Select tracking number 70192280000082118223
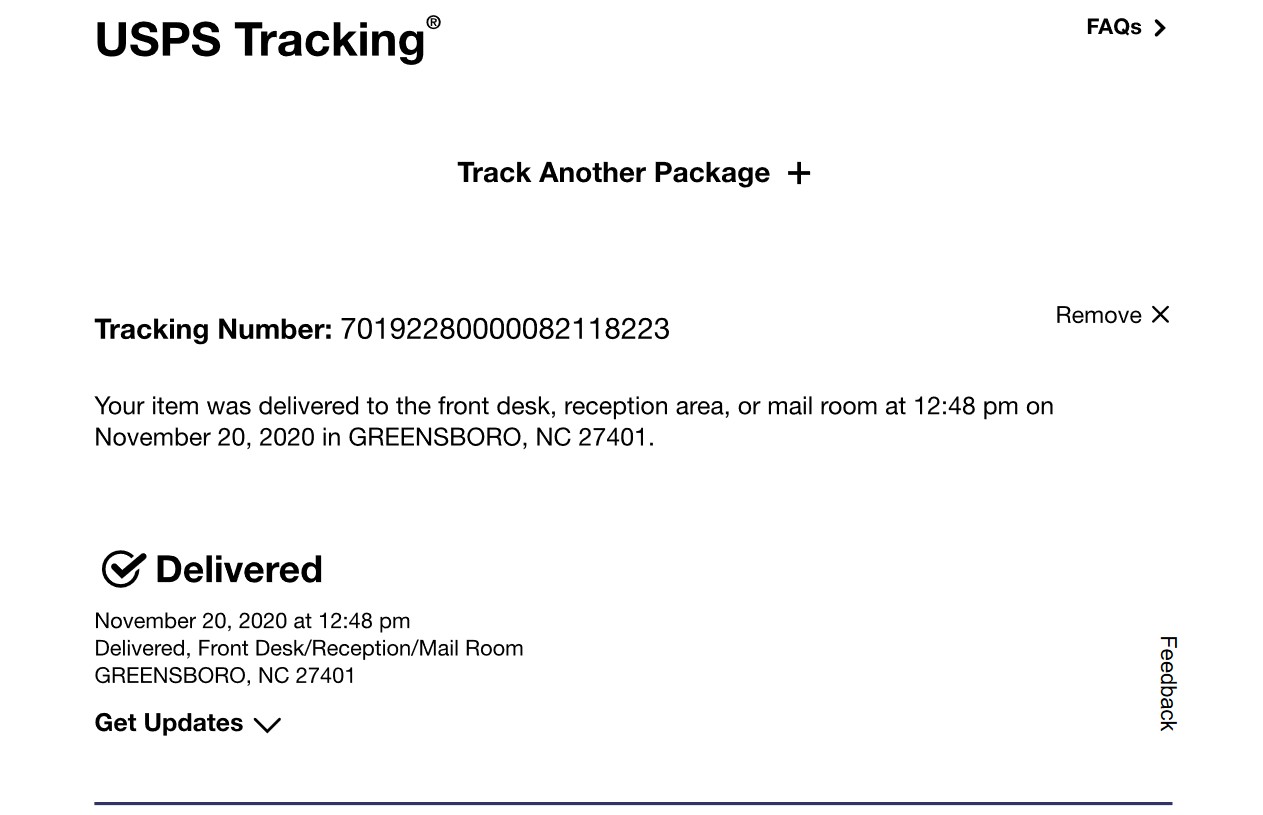This screenshot has width=1263, height=815. click(x=505, y=329)
